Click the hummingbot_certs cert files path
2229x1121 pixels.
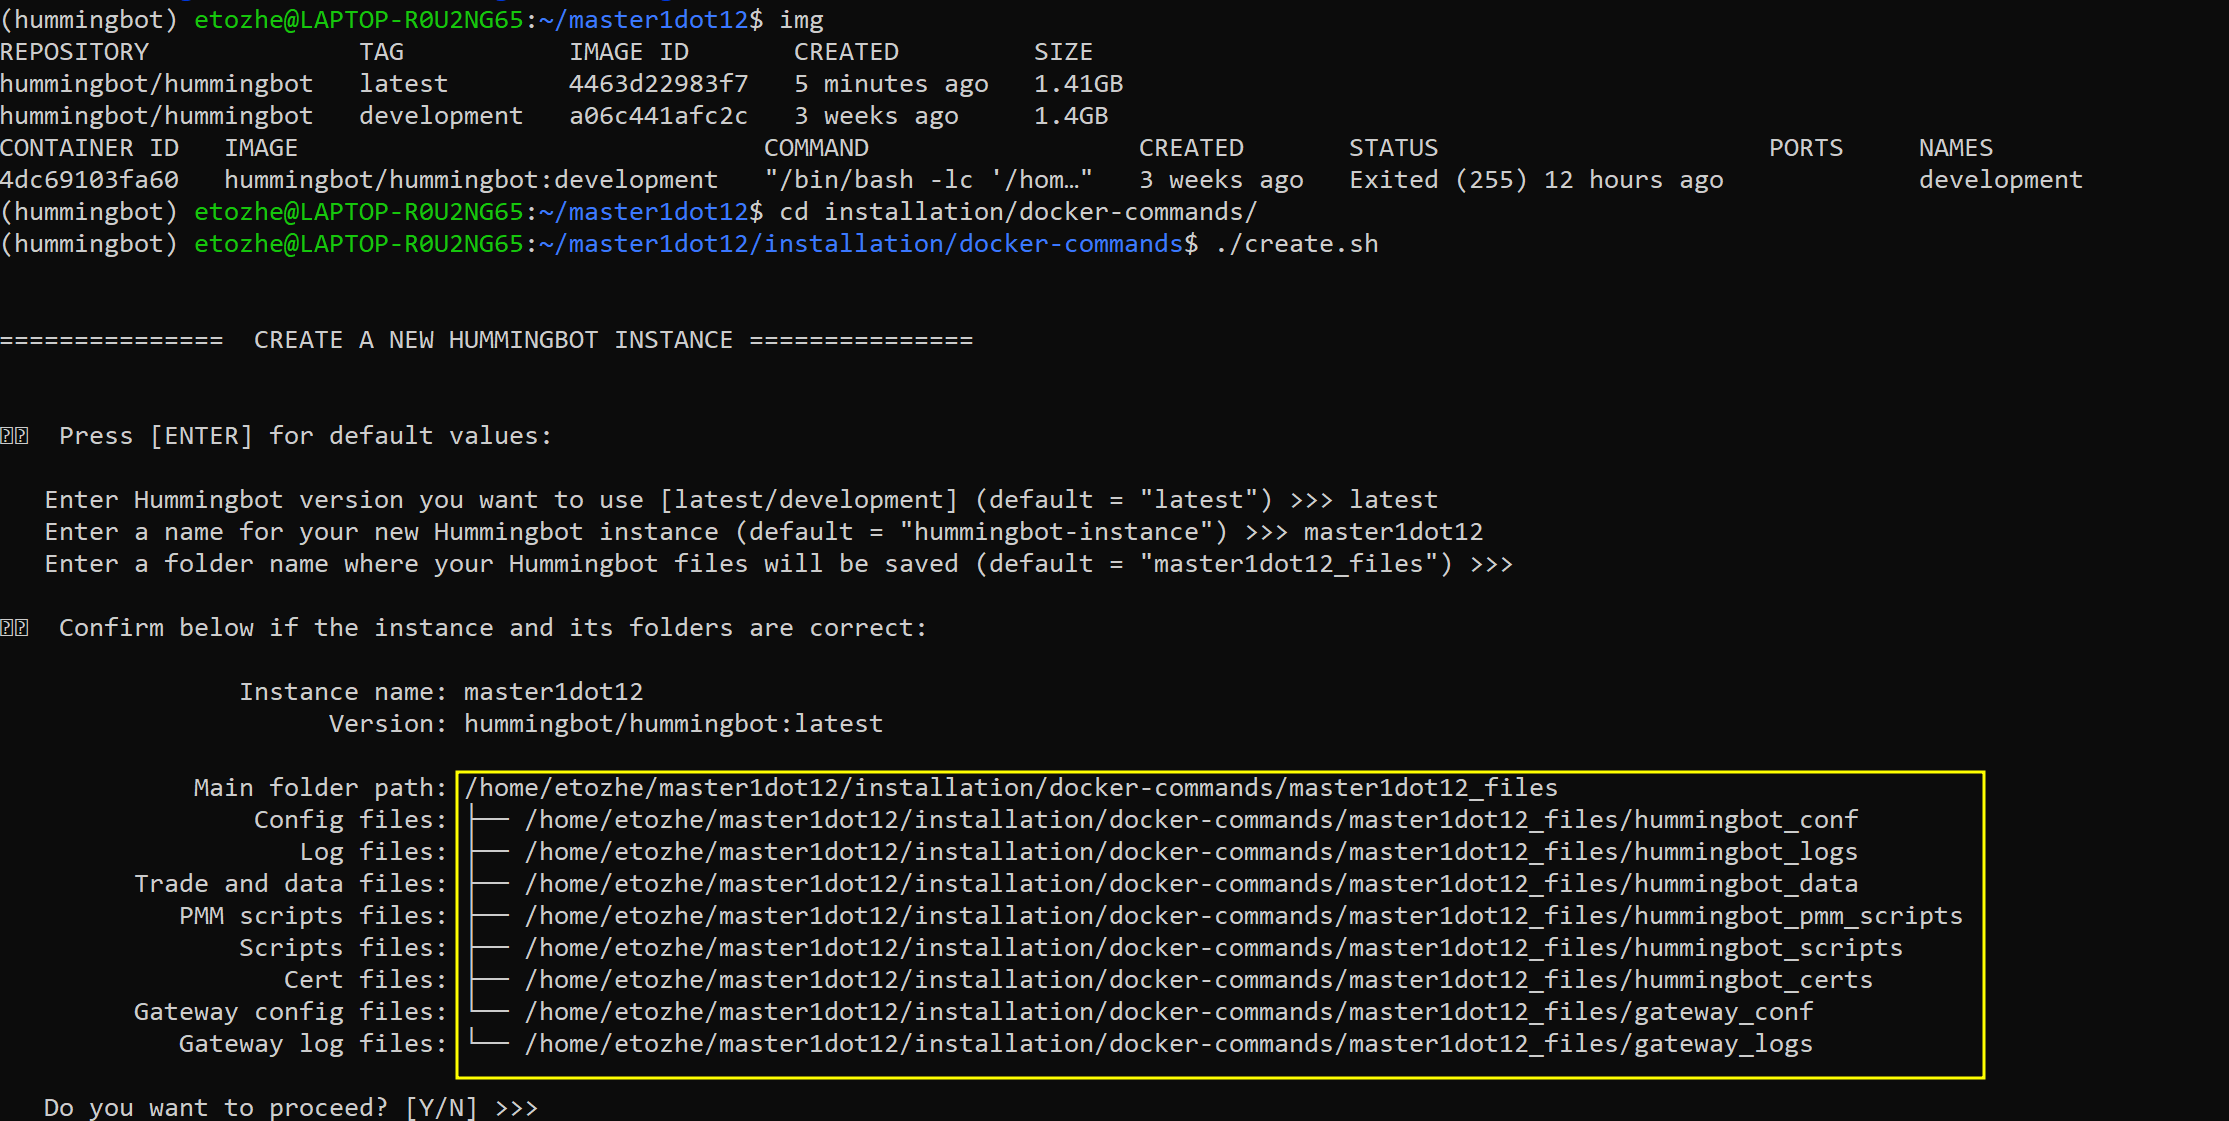click(x=1198, y=979)
